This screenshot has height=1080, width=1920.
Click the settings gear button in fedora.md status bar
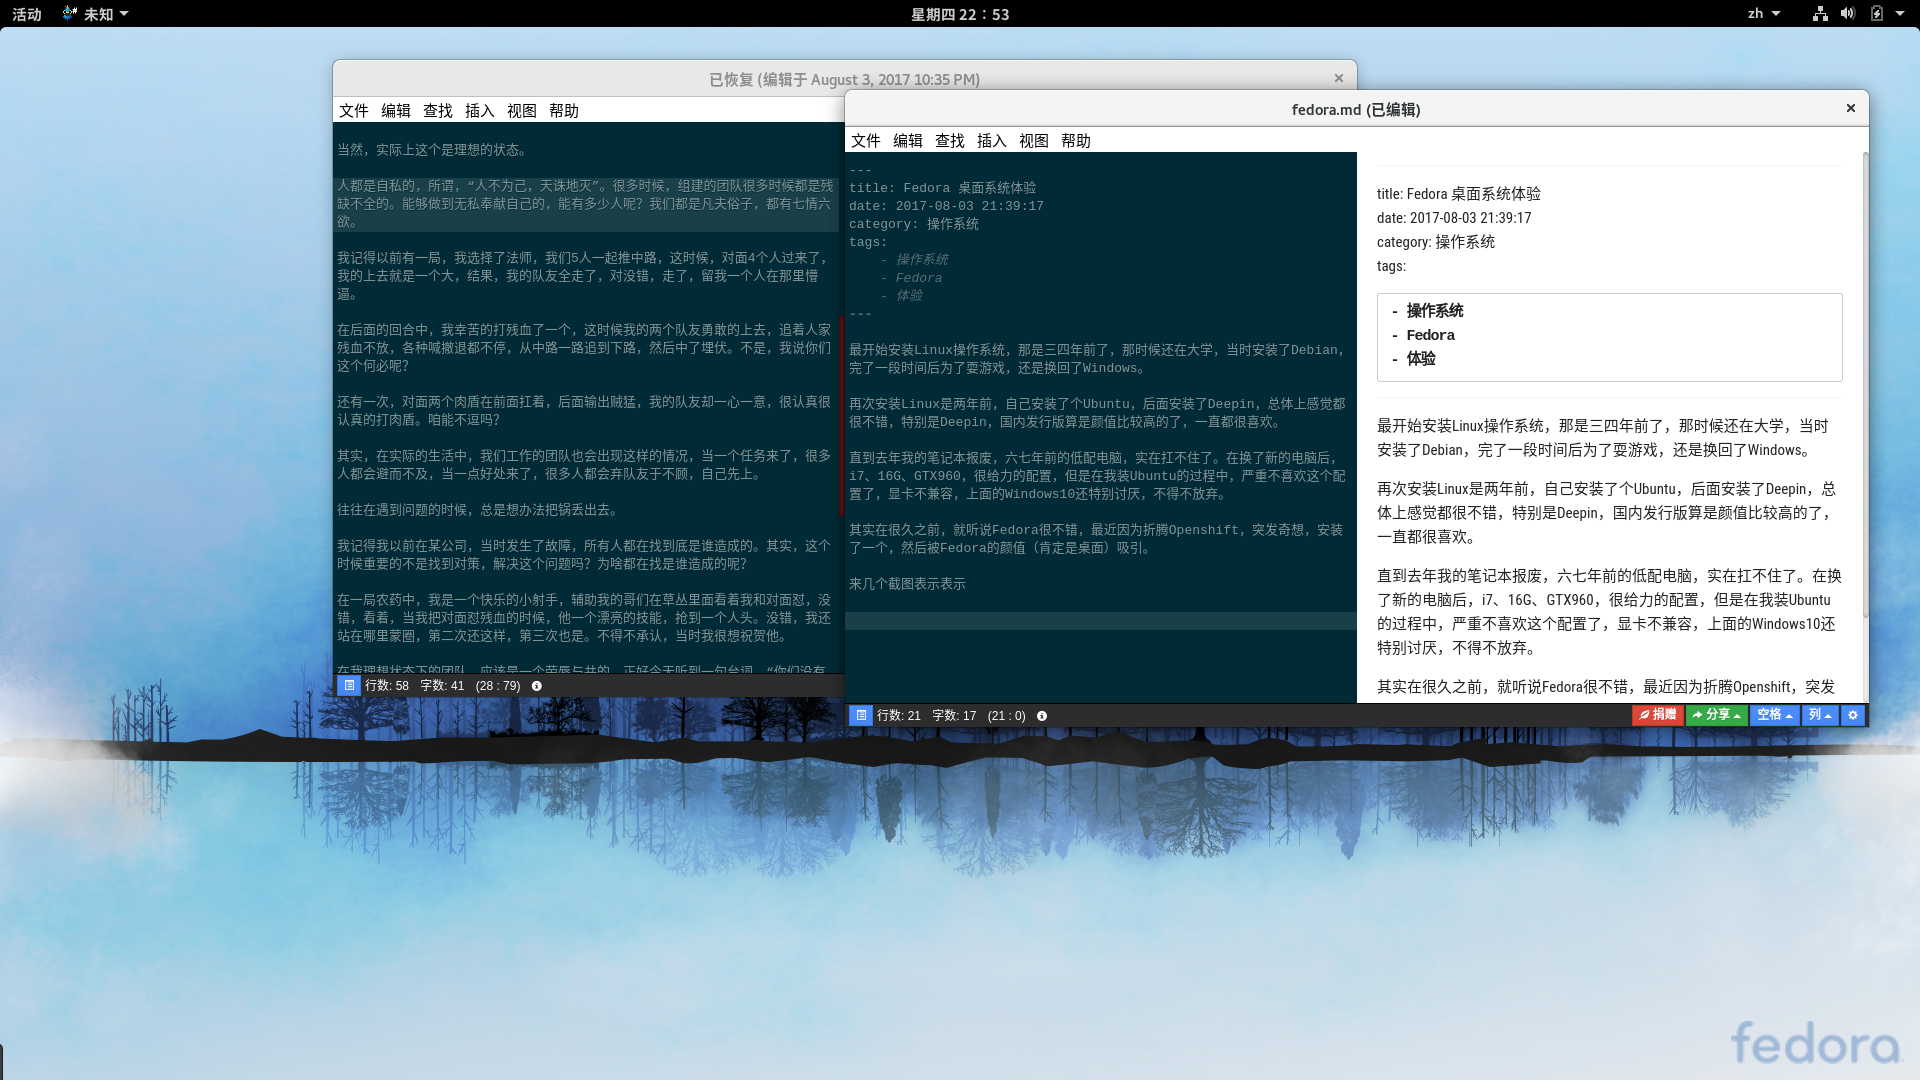1853,715
